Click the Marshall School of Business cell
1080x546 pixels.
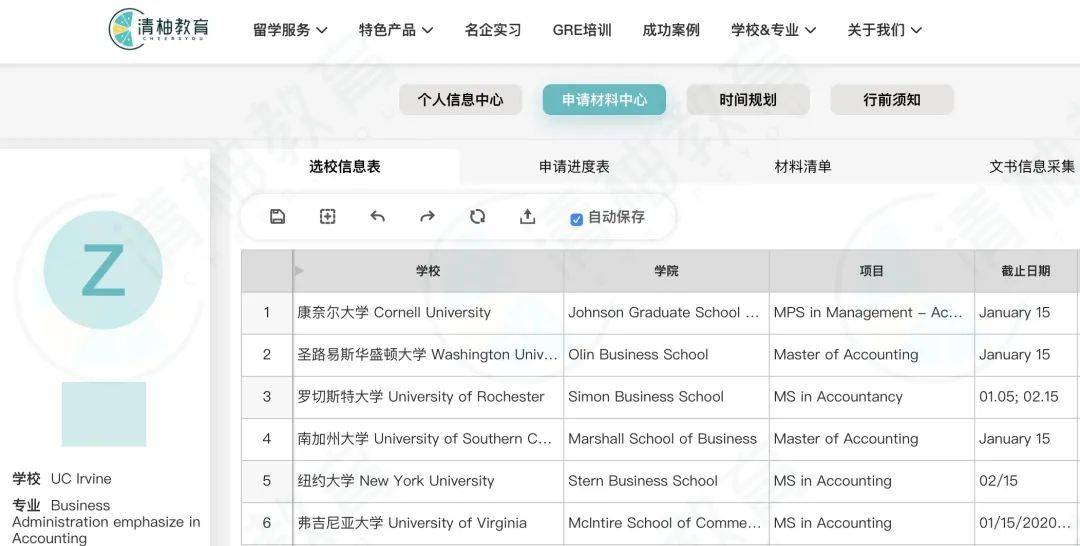(x=666, y=439)
